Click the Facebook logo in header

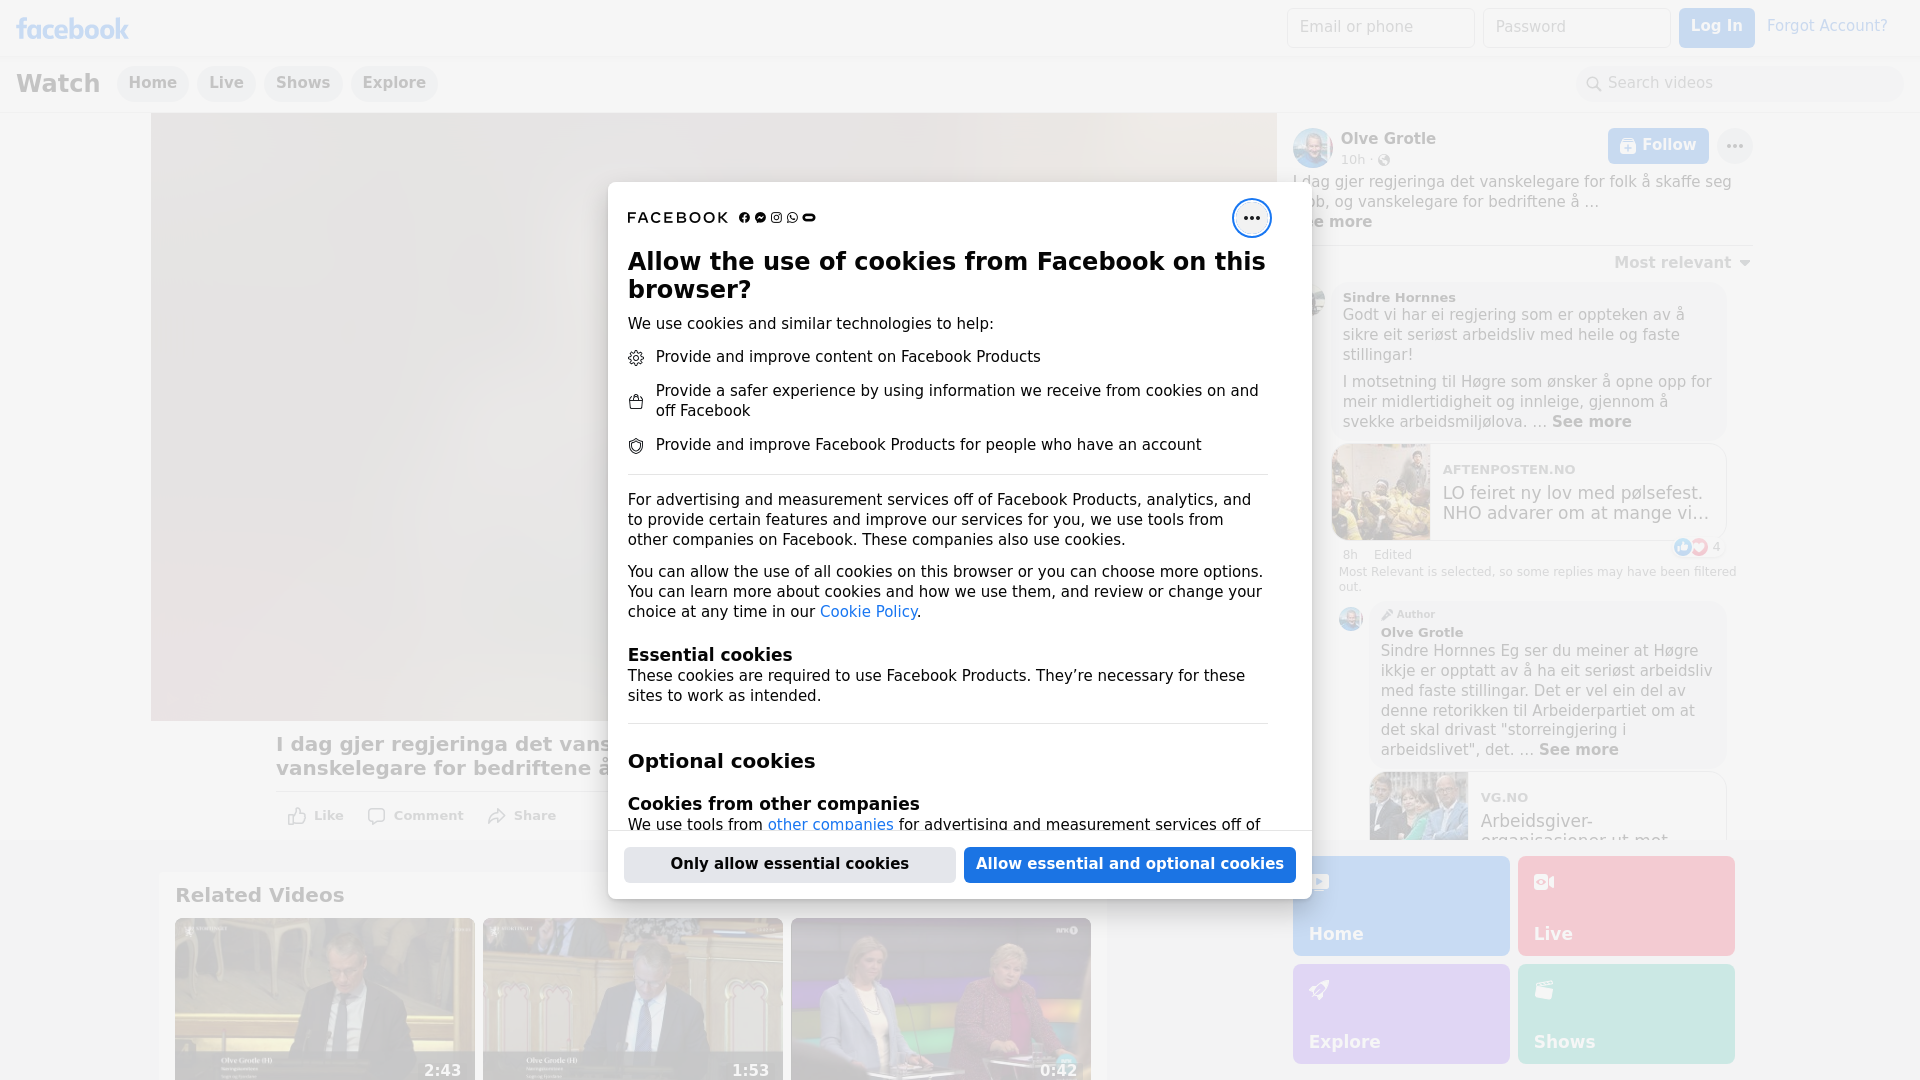tap(72, 29)
